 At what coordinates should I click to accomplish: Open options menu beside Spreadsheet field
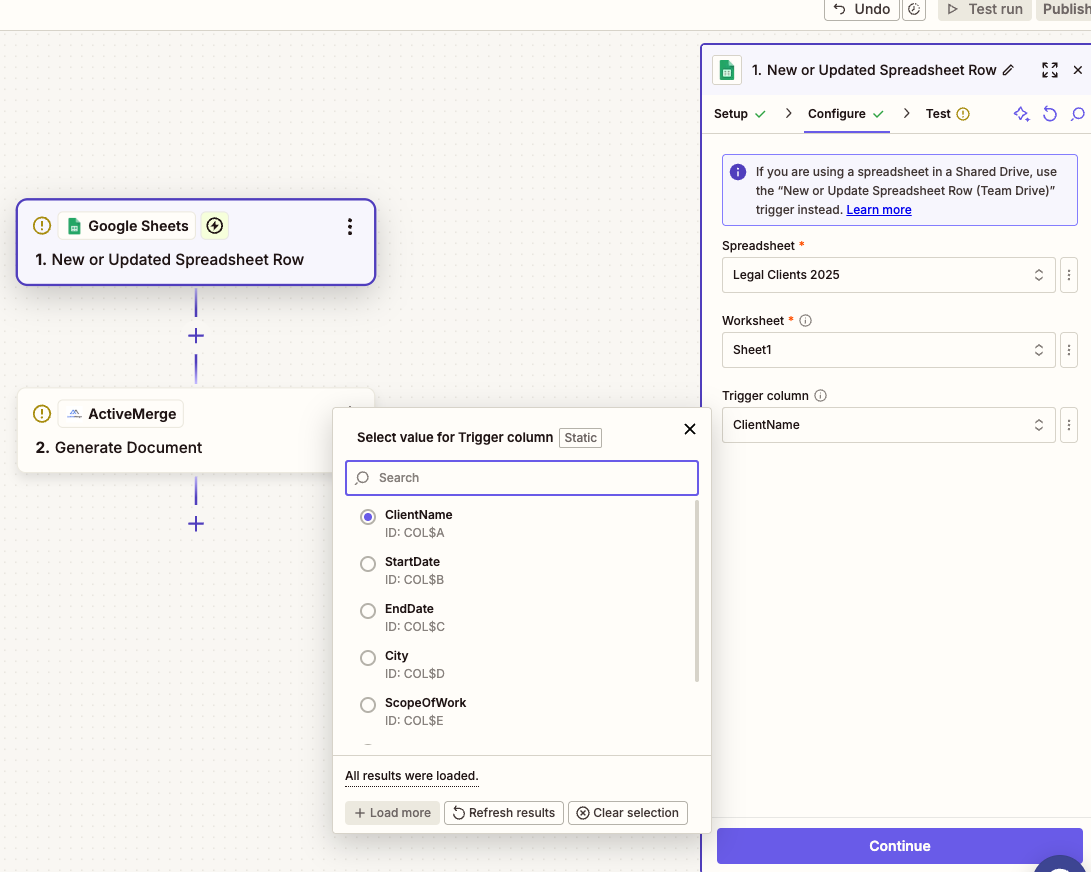tap(1069, 275)
